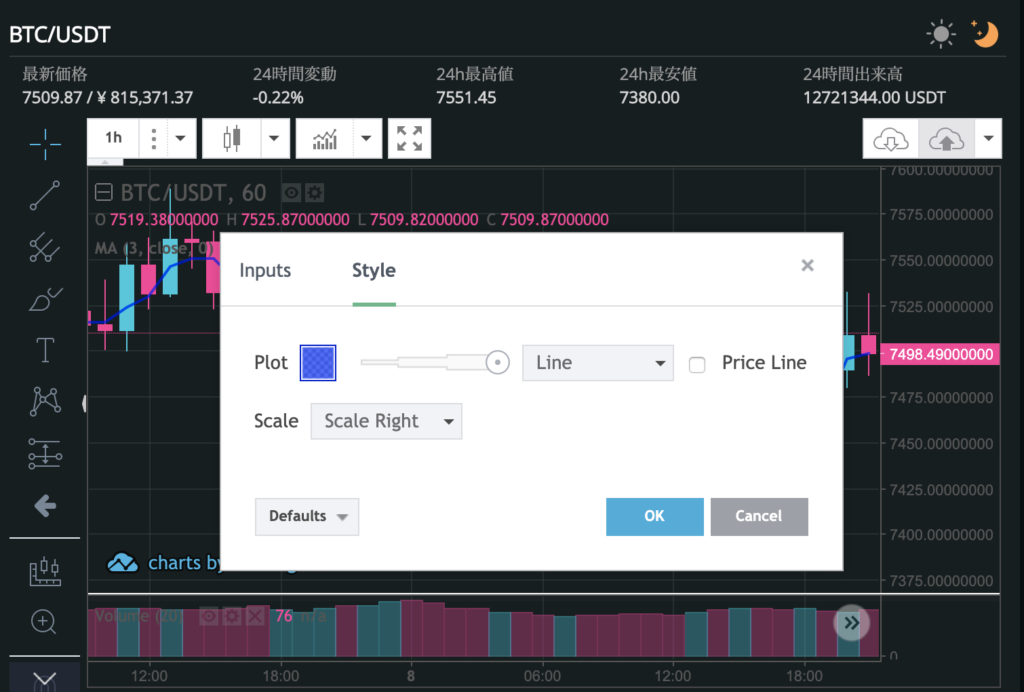Select the XABCD pattern tool
1024x692 pixels.
(45, 401)
